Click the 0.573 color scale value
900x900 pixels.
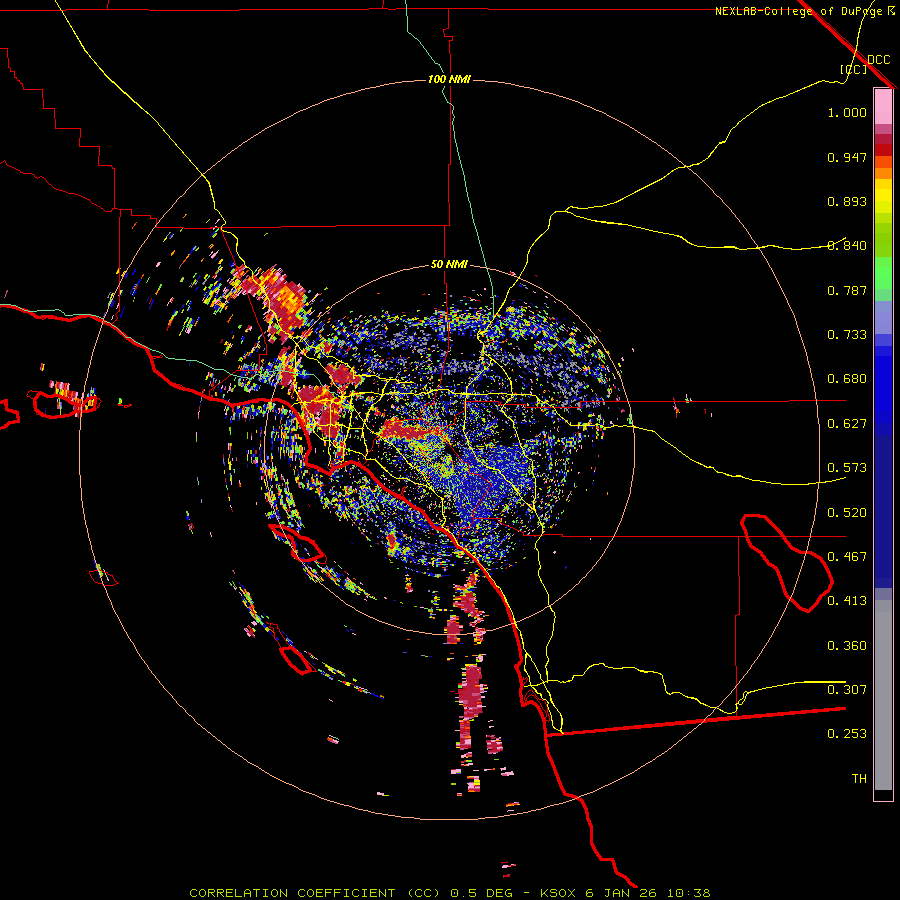tap(847, 468)
